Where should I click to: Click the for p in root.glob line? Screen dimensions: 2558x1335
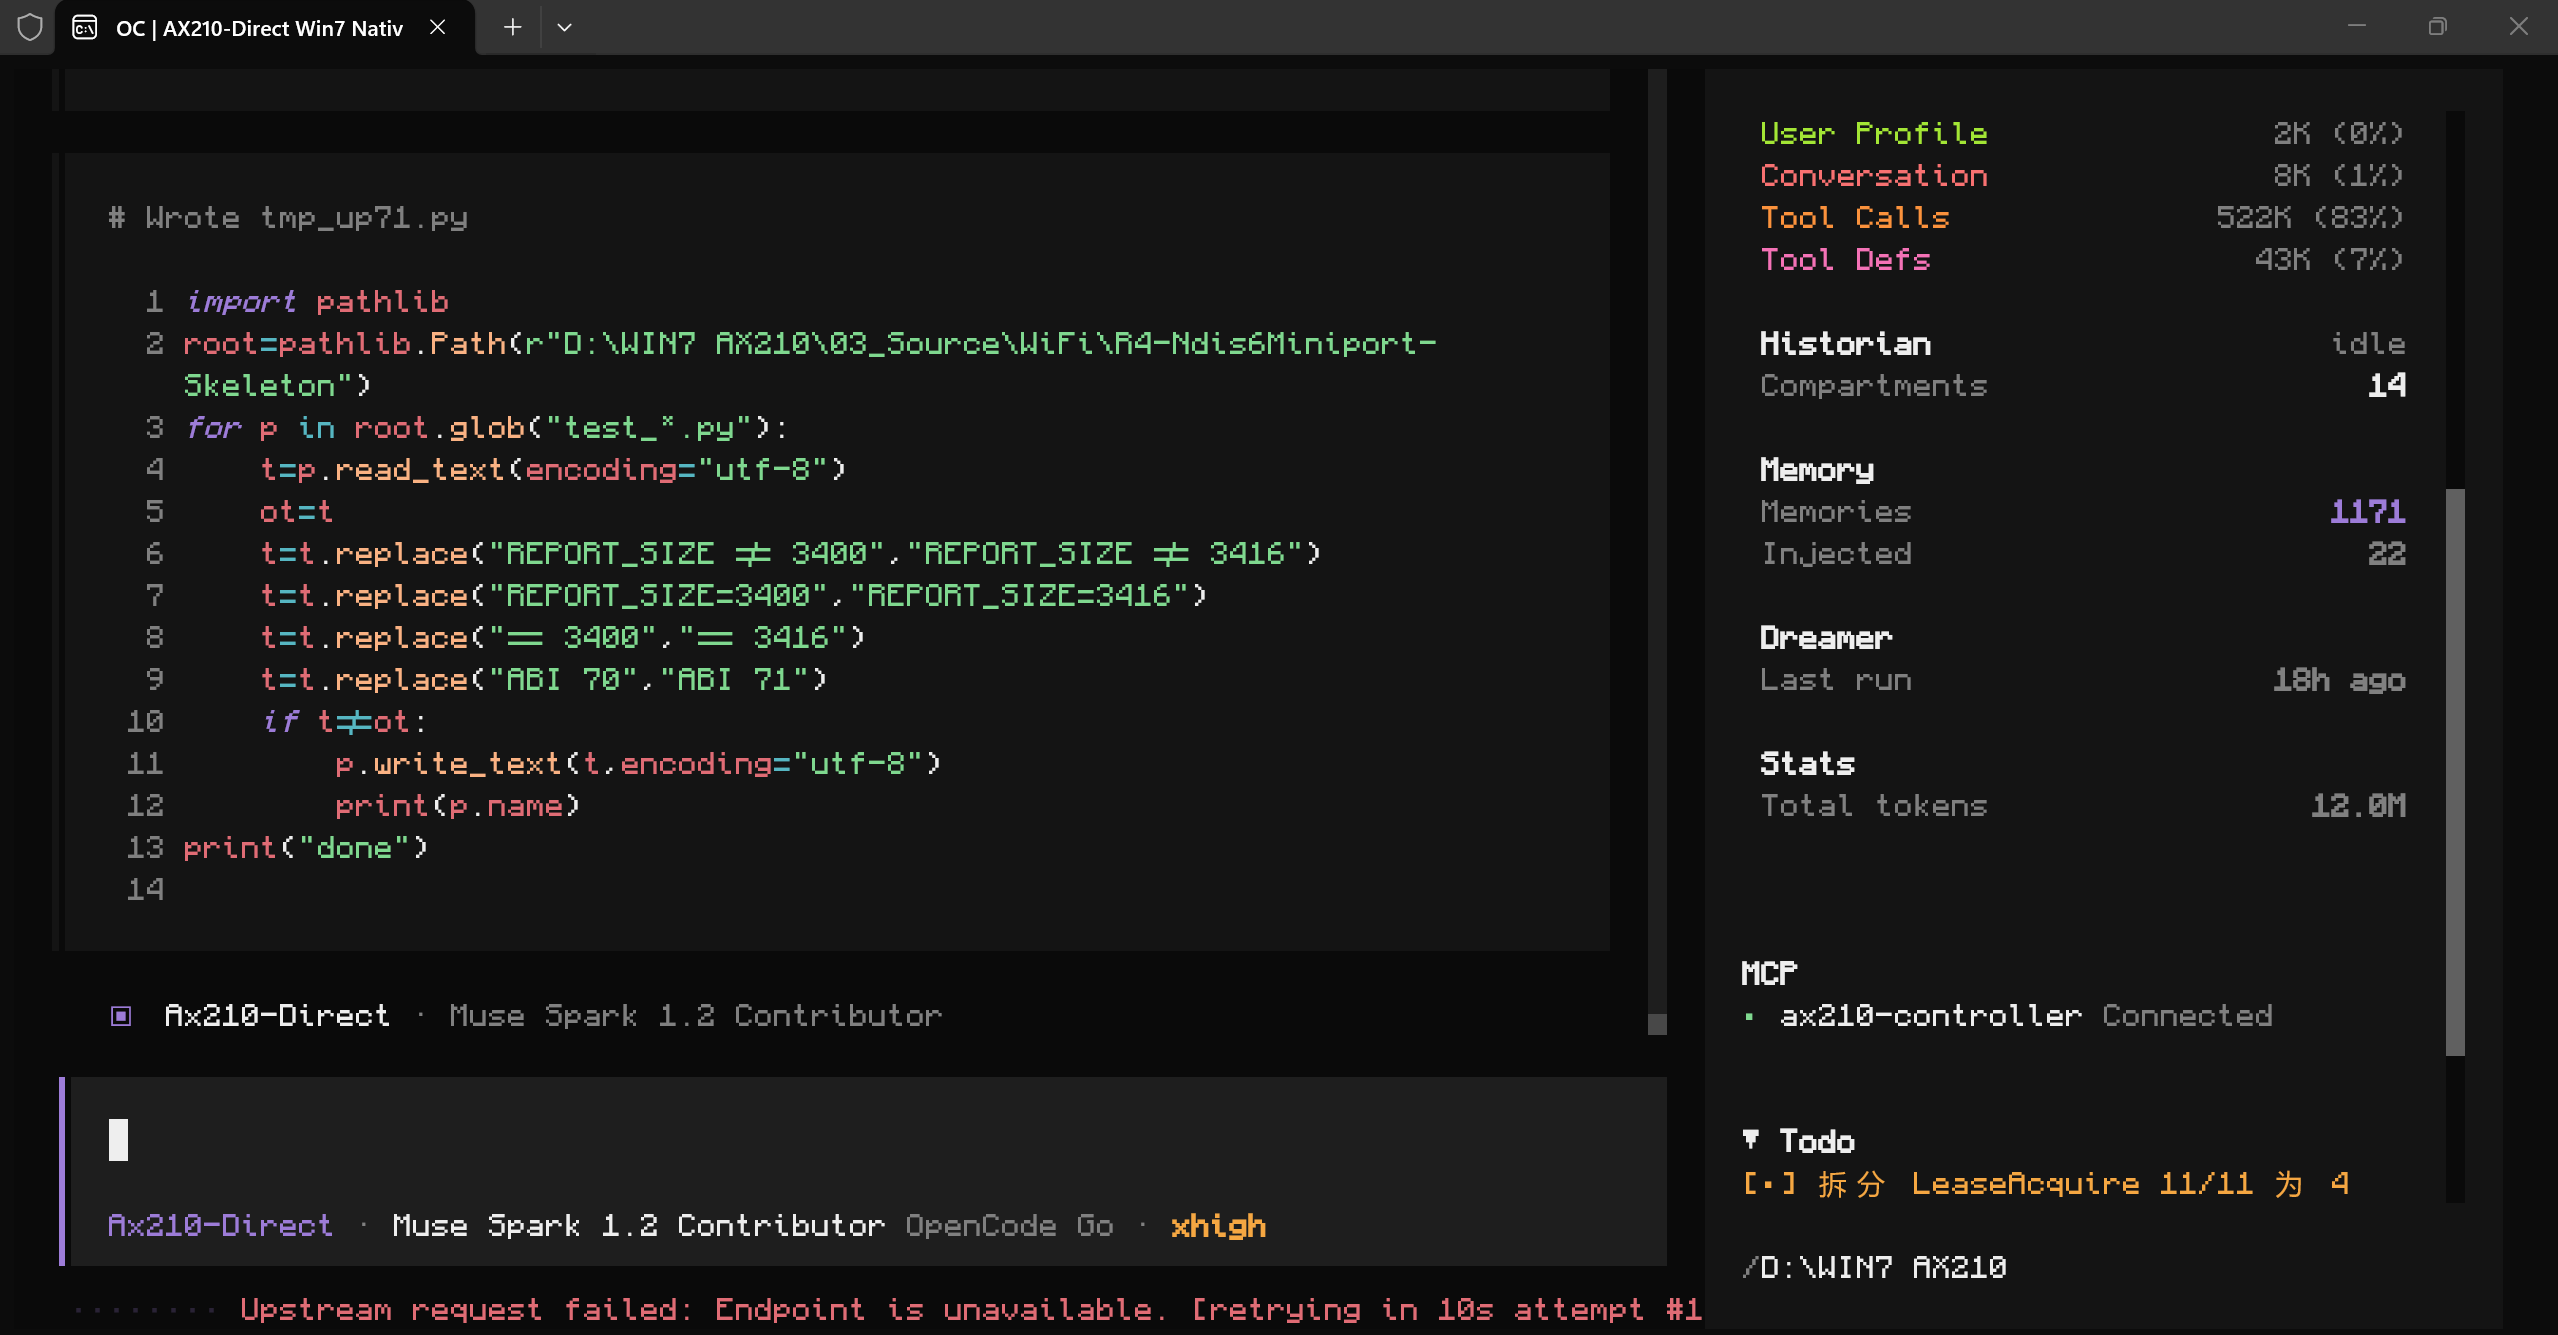(x=487, y=427)
